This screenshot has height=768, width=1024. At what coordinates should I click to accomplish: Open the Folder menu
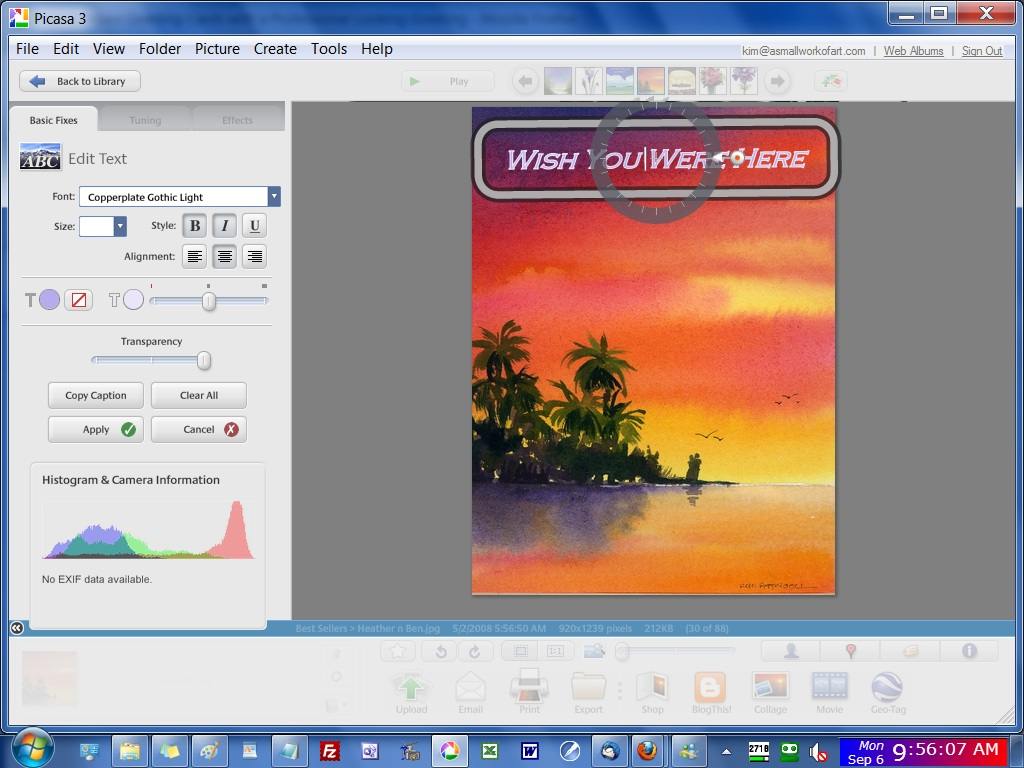[160, 49]
